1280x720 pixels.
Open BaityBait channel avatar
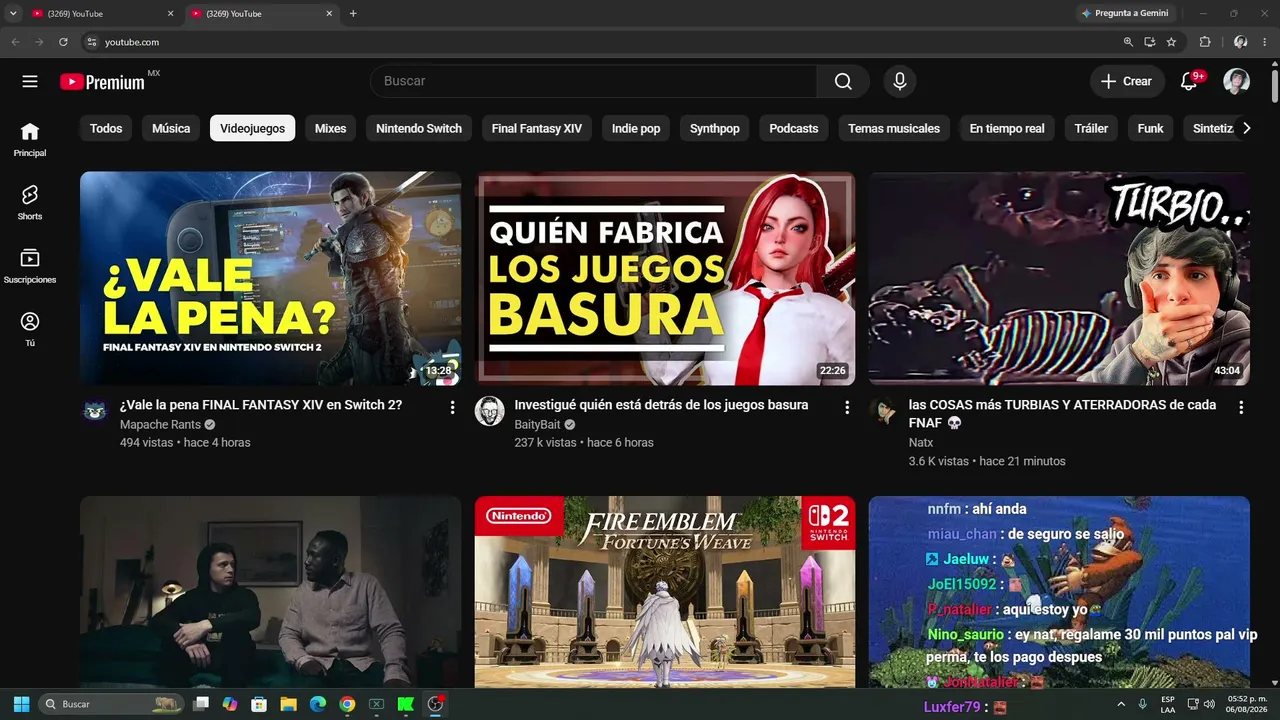[x=489, y=411]
